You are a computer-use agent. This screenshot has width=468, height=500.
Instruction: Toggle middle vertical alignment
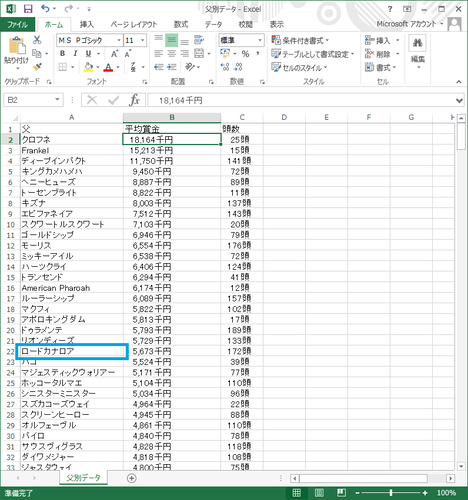pyautogui.click(x=171, y=40)
